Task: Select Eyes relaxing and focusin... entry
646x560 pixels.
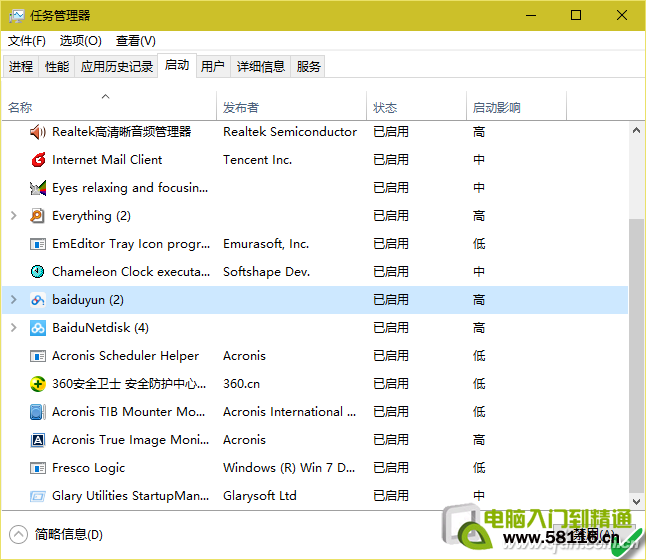Action: point(130,188)
